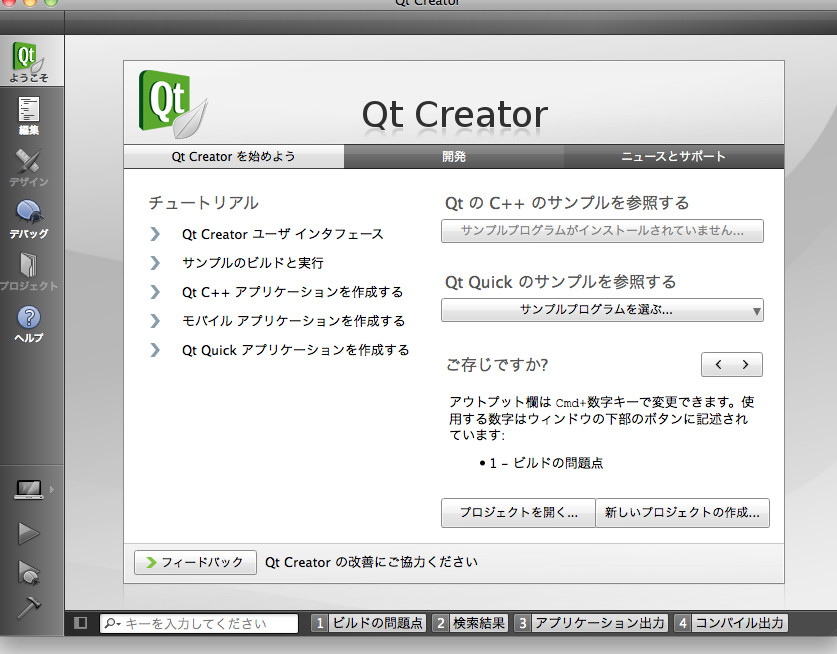
Task: Click the locator magnifier icon
Action: point(112,623)
